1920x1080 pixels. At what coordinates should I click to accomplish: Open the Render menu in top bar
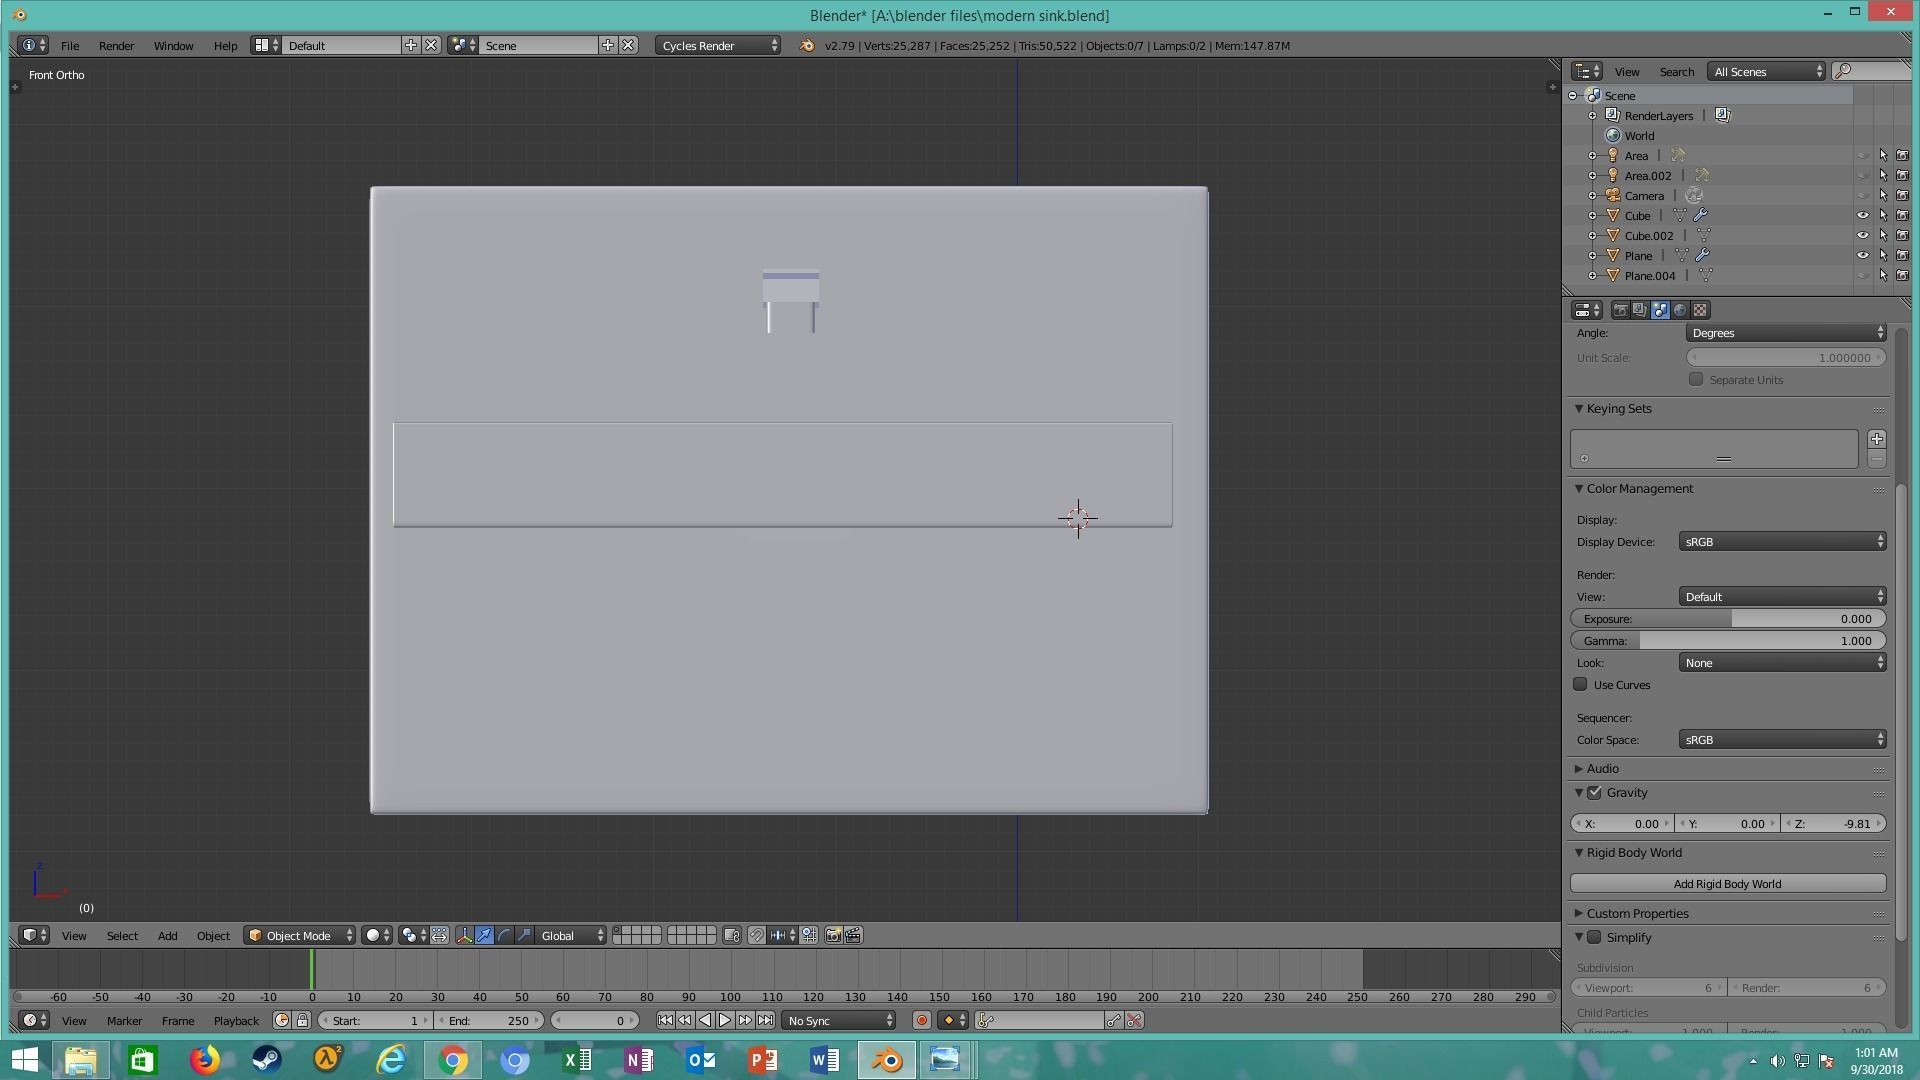pyautogui.click(x=116, y=45)
